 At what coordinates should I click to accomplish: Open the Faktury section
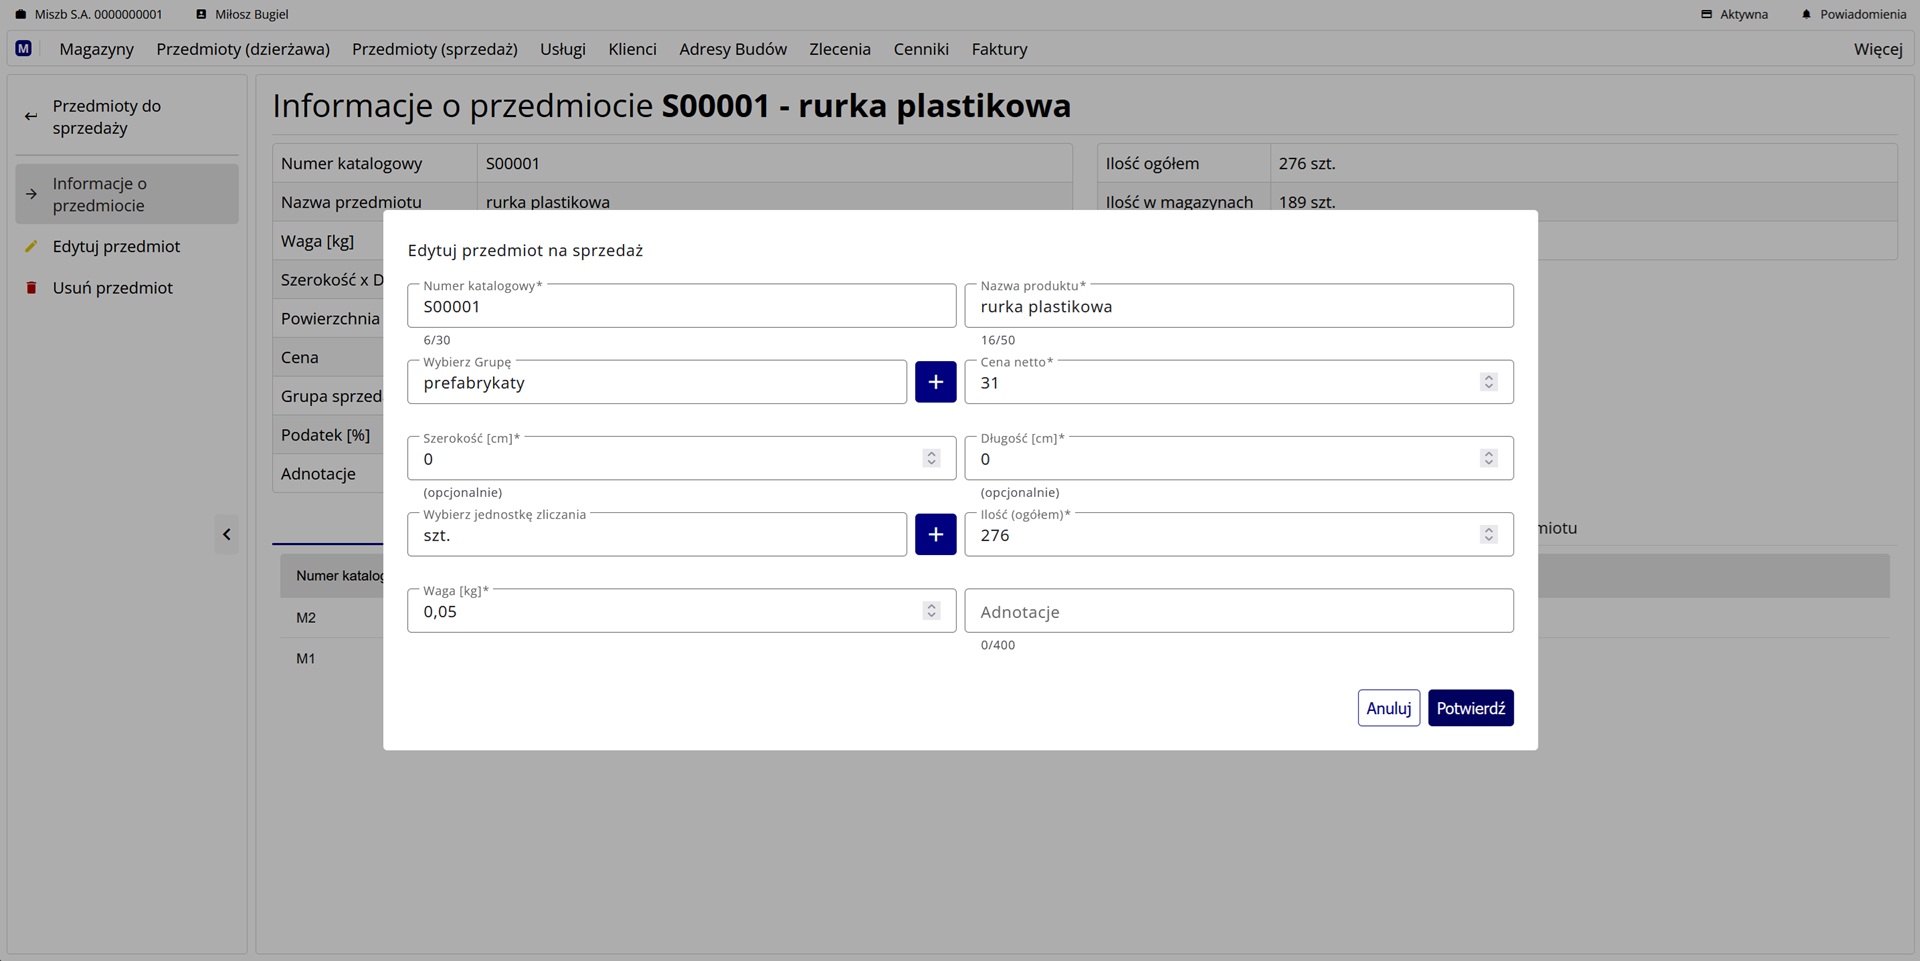998,48
